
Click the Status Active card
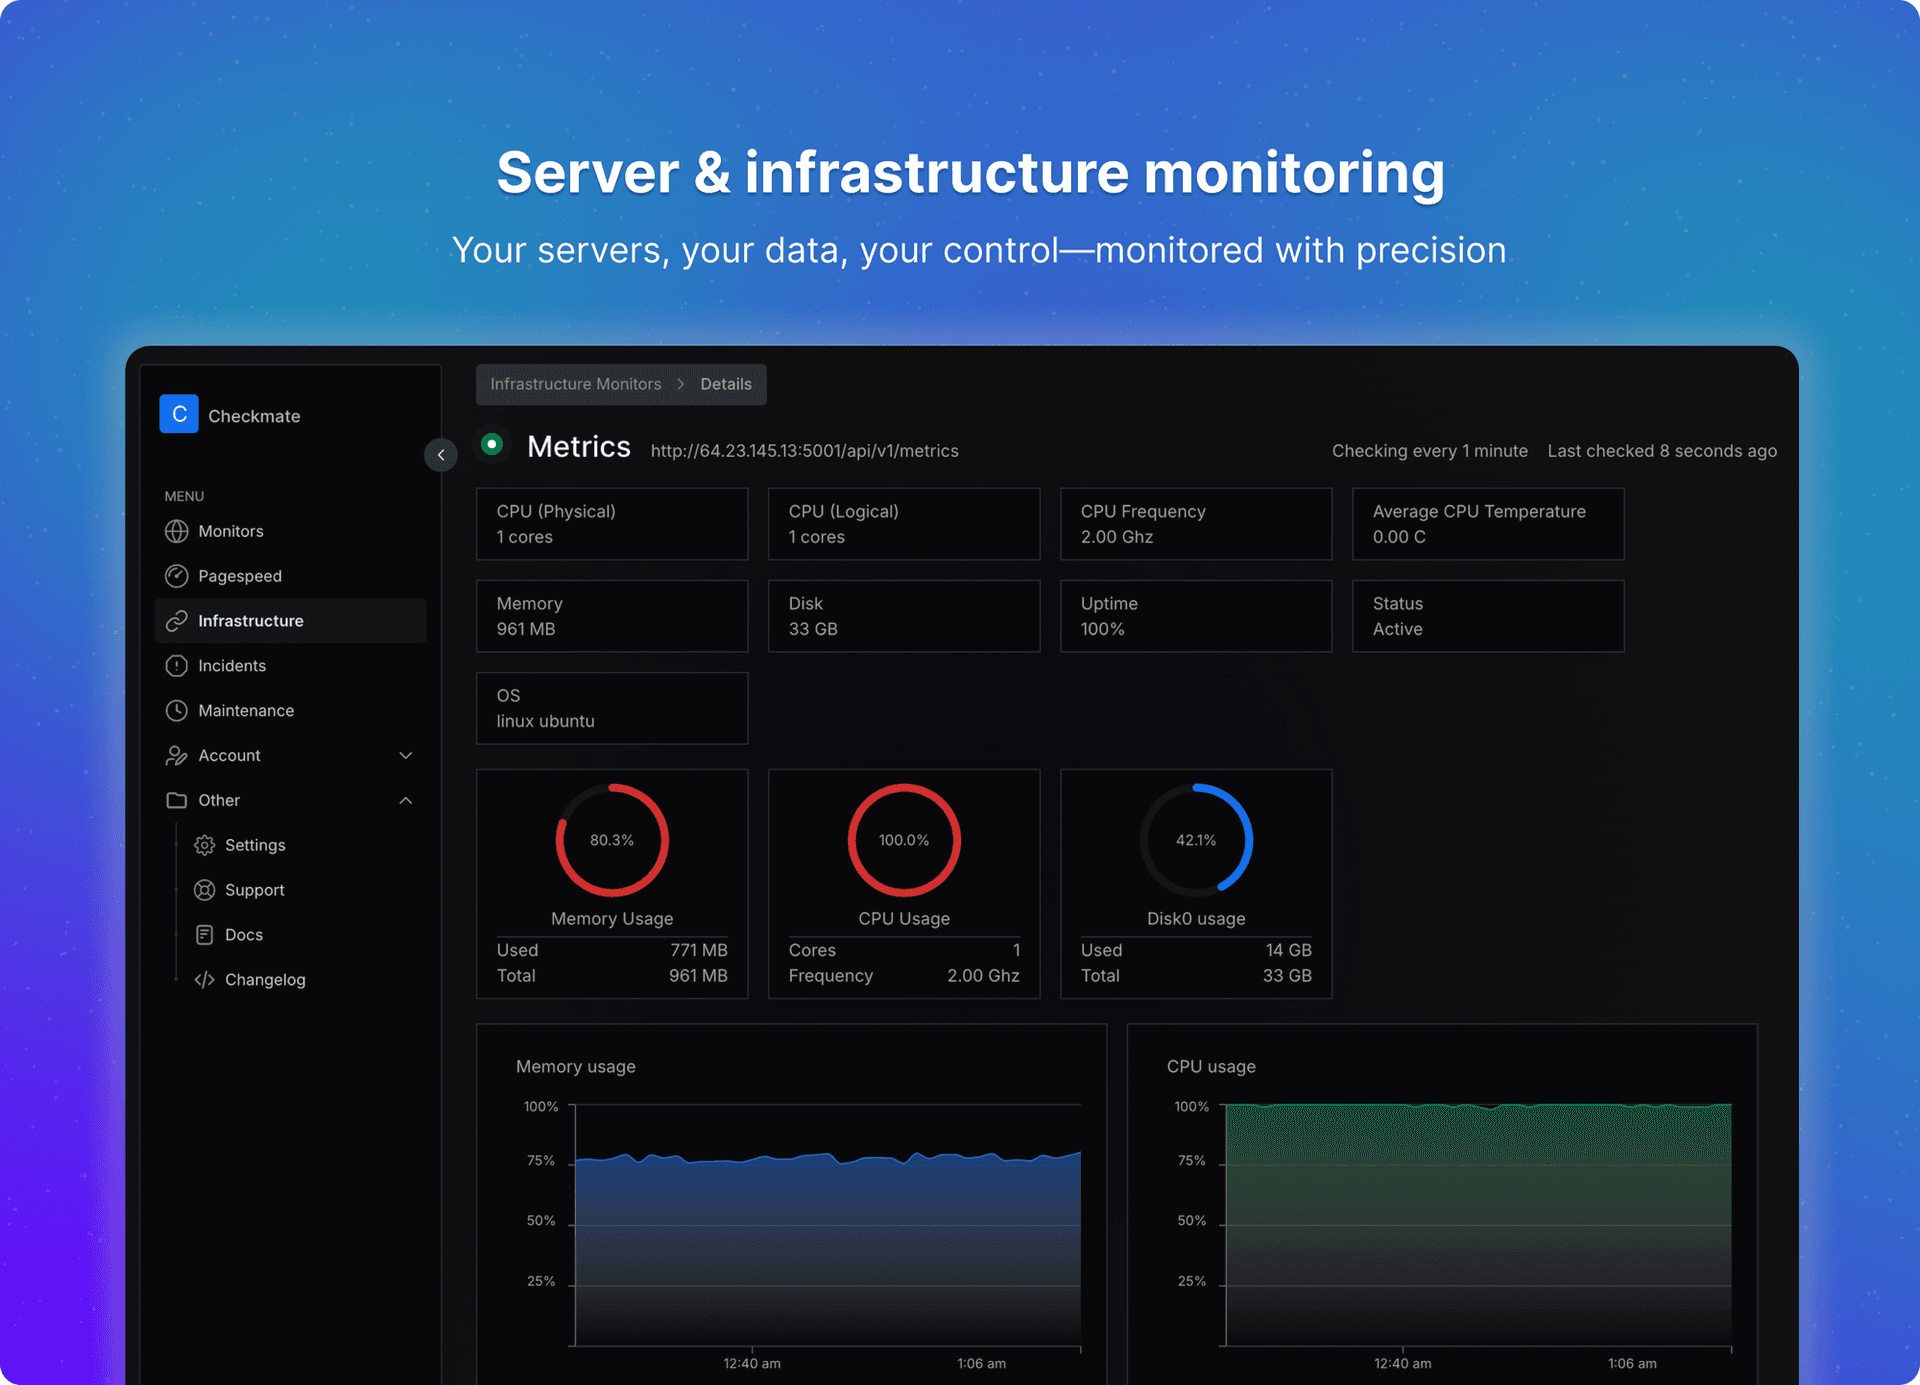click(1488, 616)
